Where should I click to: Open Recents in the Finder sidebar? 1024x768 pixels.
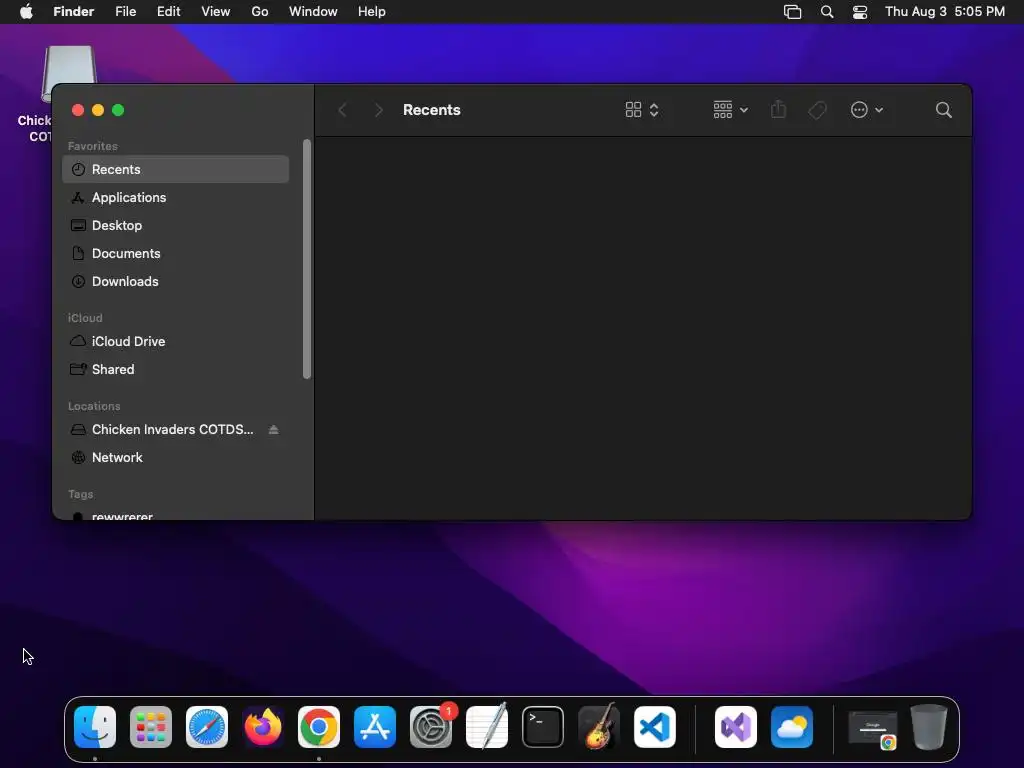[x=175, y=169]
